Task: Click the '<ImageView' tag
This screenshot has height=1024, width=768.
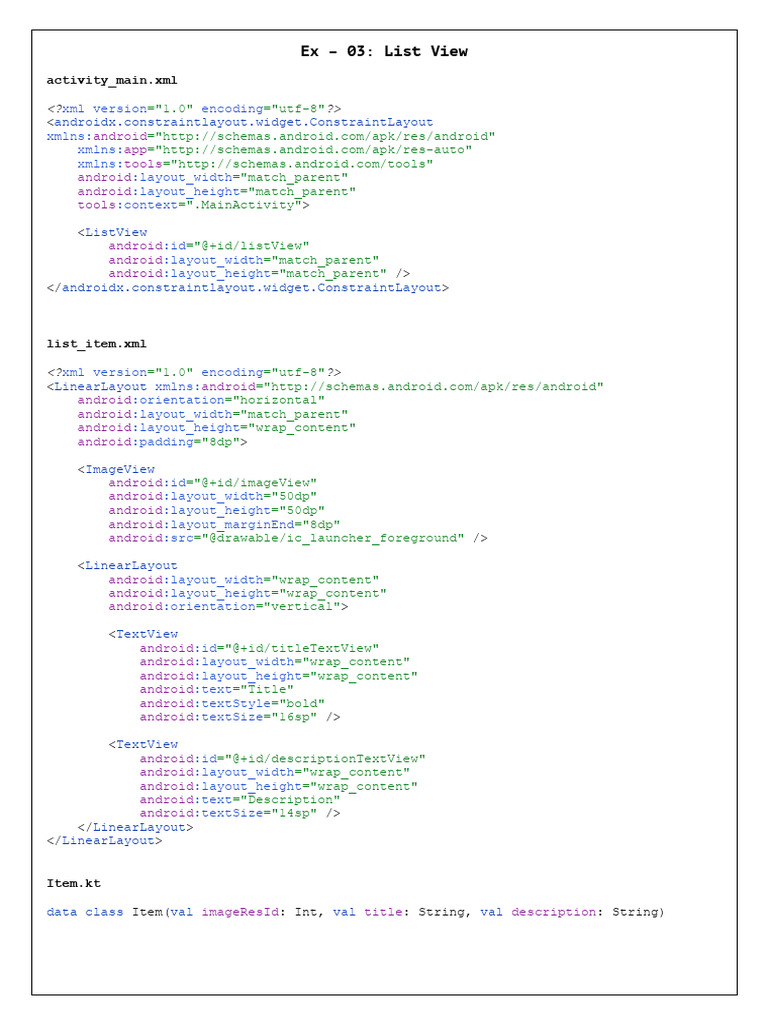Action: [x=116, y=470]
